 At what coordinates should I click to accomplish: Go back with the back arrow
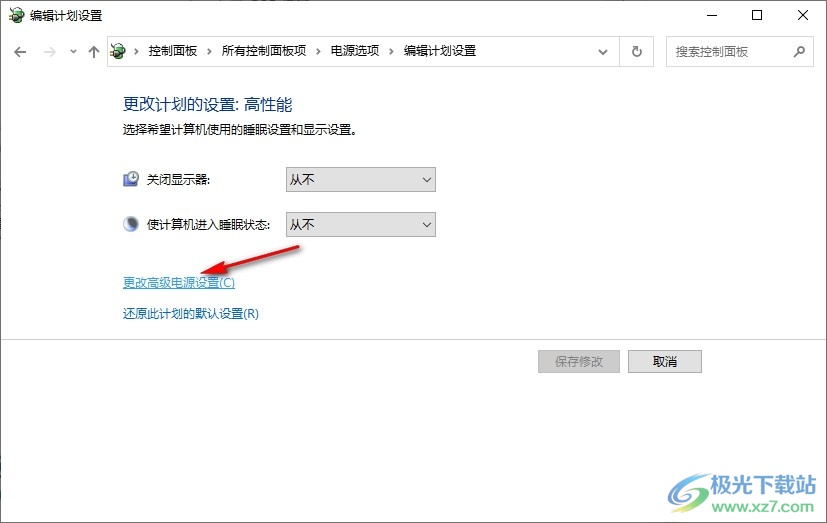[x=20, y=52]
